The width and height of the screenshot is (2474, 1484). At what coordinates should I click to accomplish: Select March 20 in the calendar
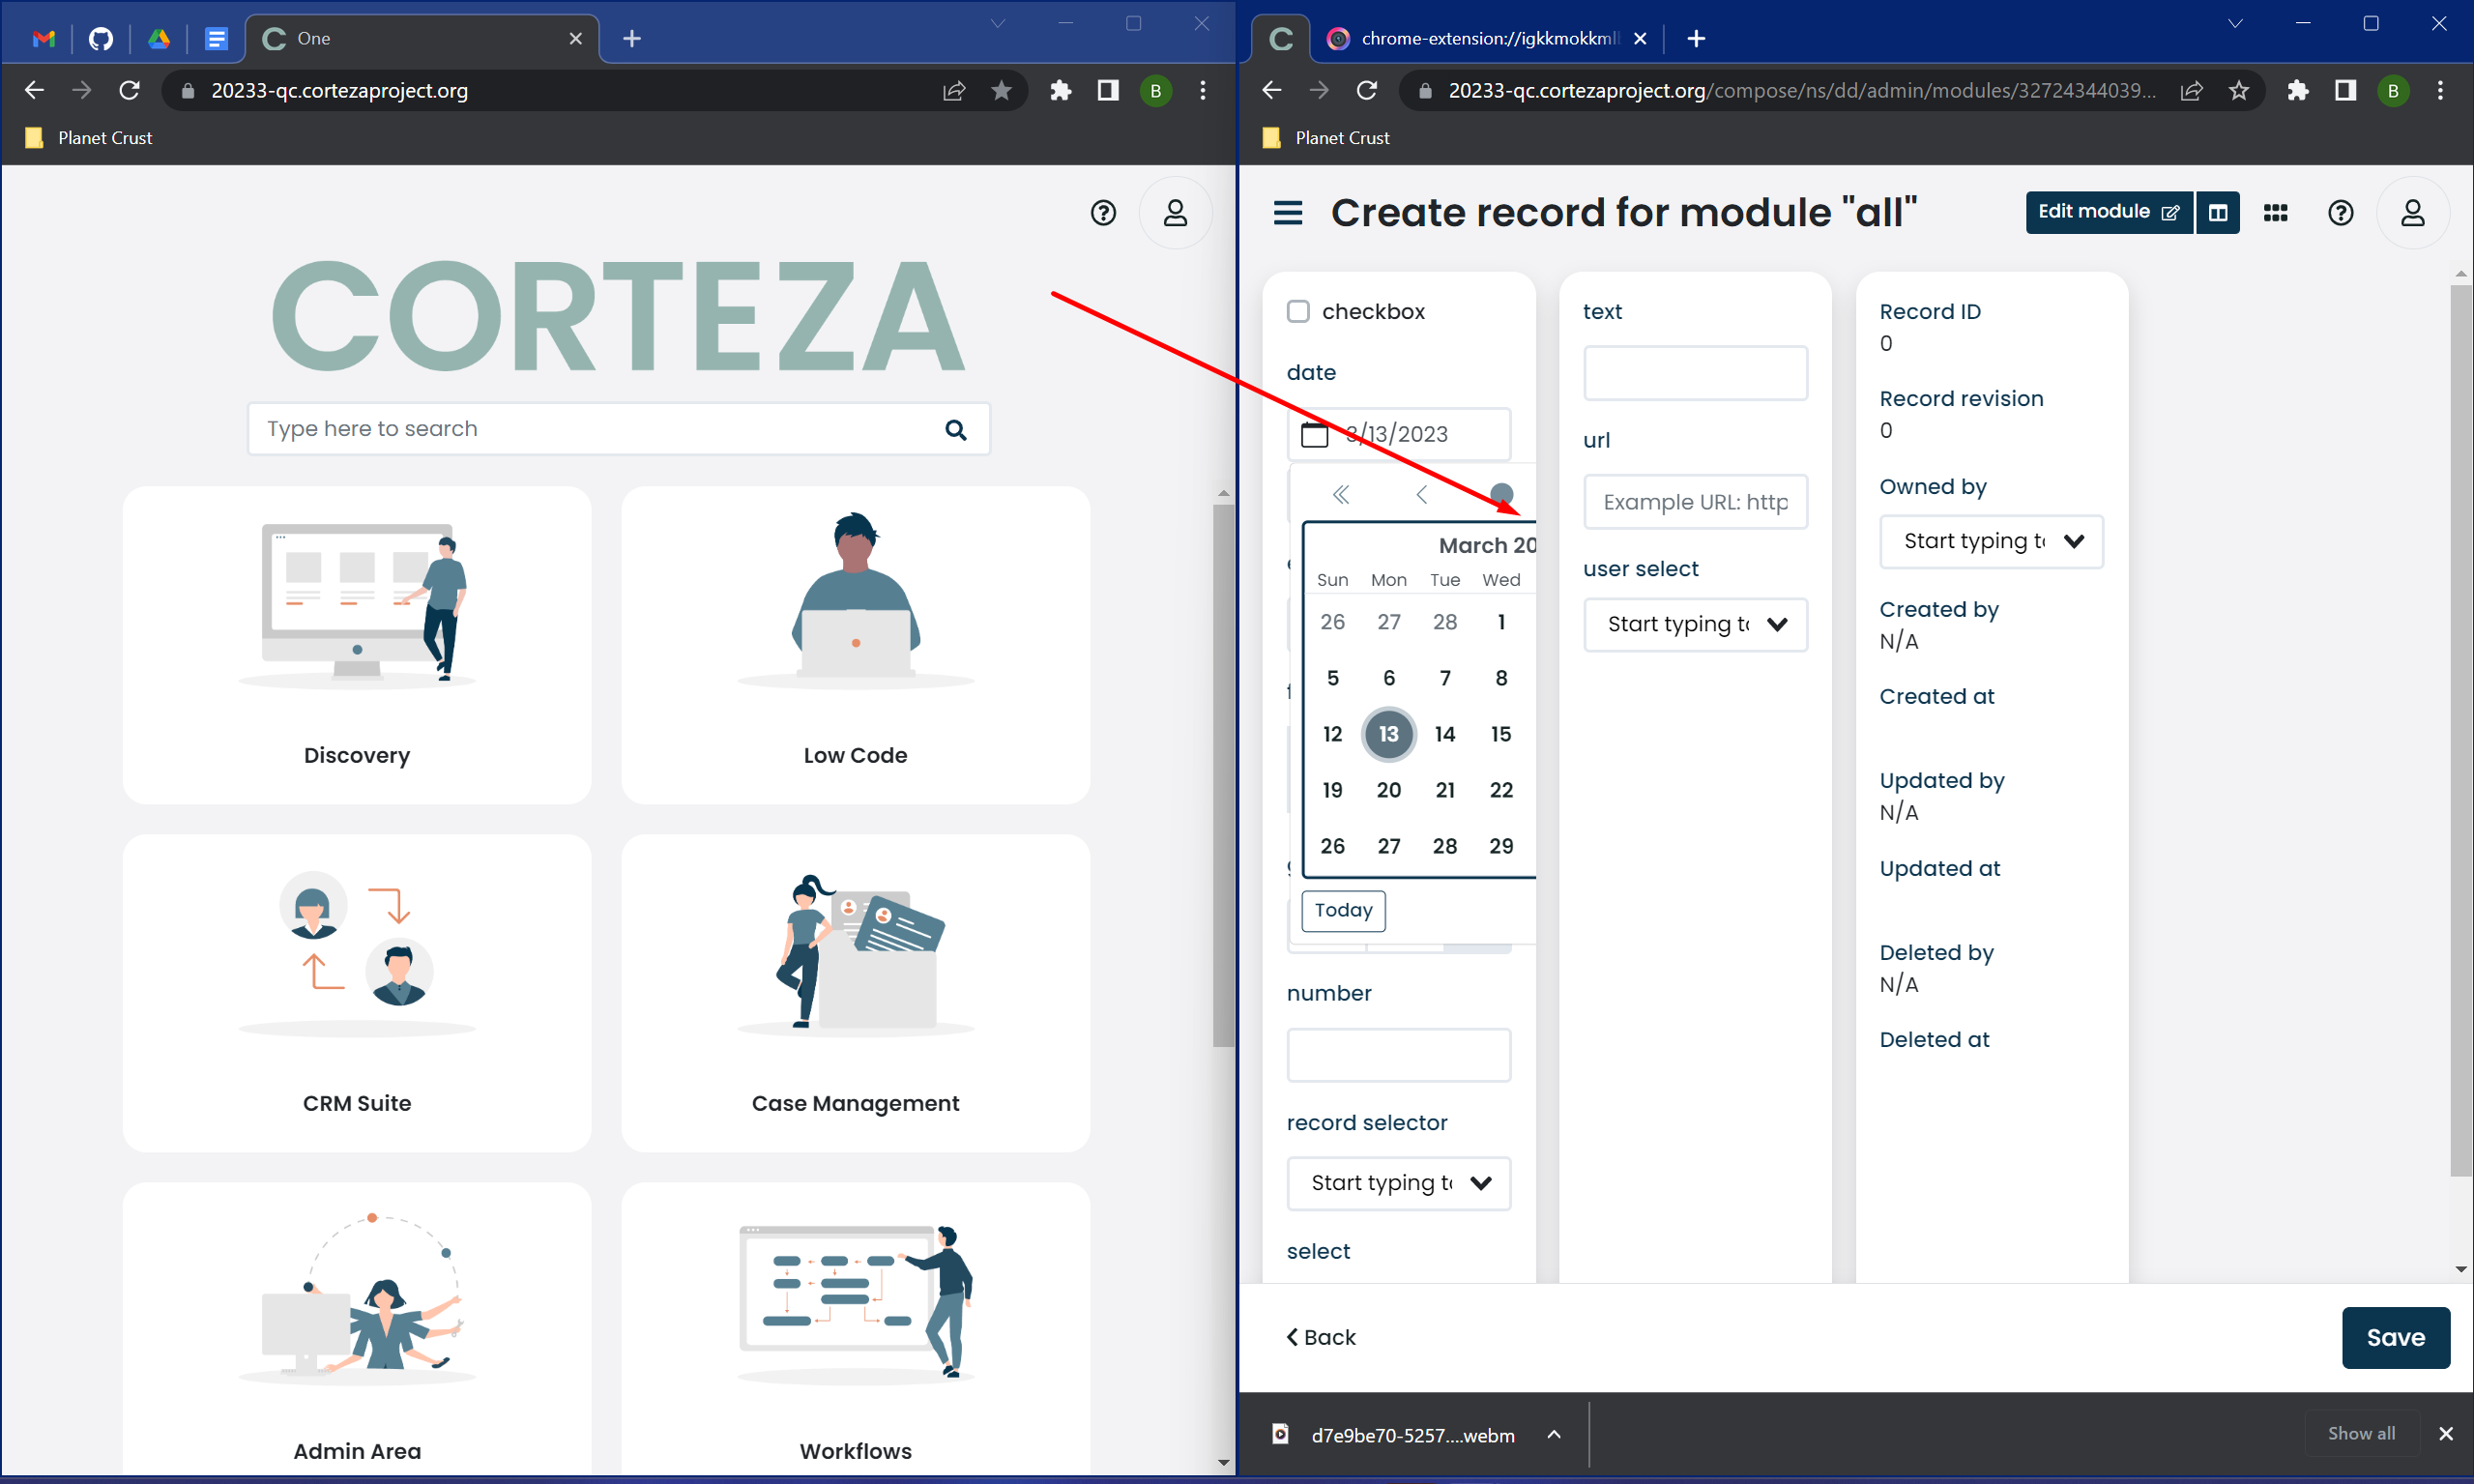coord(1388,790)
